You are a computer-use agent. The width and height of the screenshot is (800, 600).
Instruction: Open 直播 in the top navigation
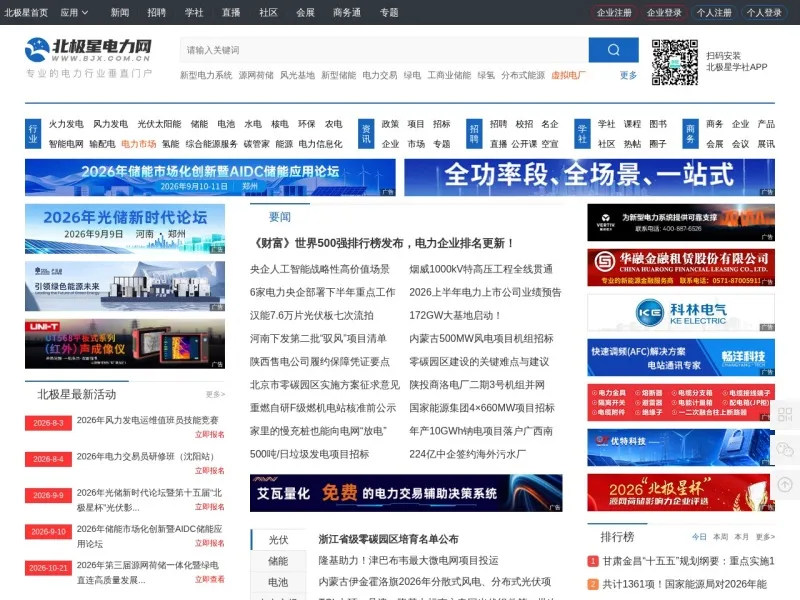click(x=231, y=12)
